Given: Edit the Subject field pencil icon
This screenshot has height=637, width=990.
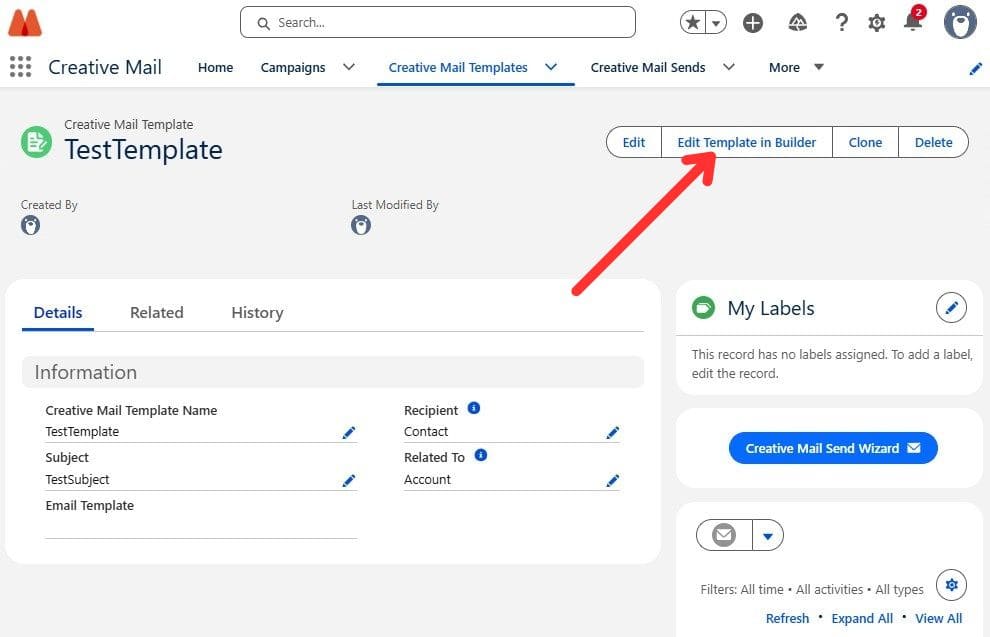Looking at the screenshot, I should click(x=349, y=480).
